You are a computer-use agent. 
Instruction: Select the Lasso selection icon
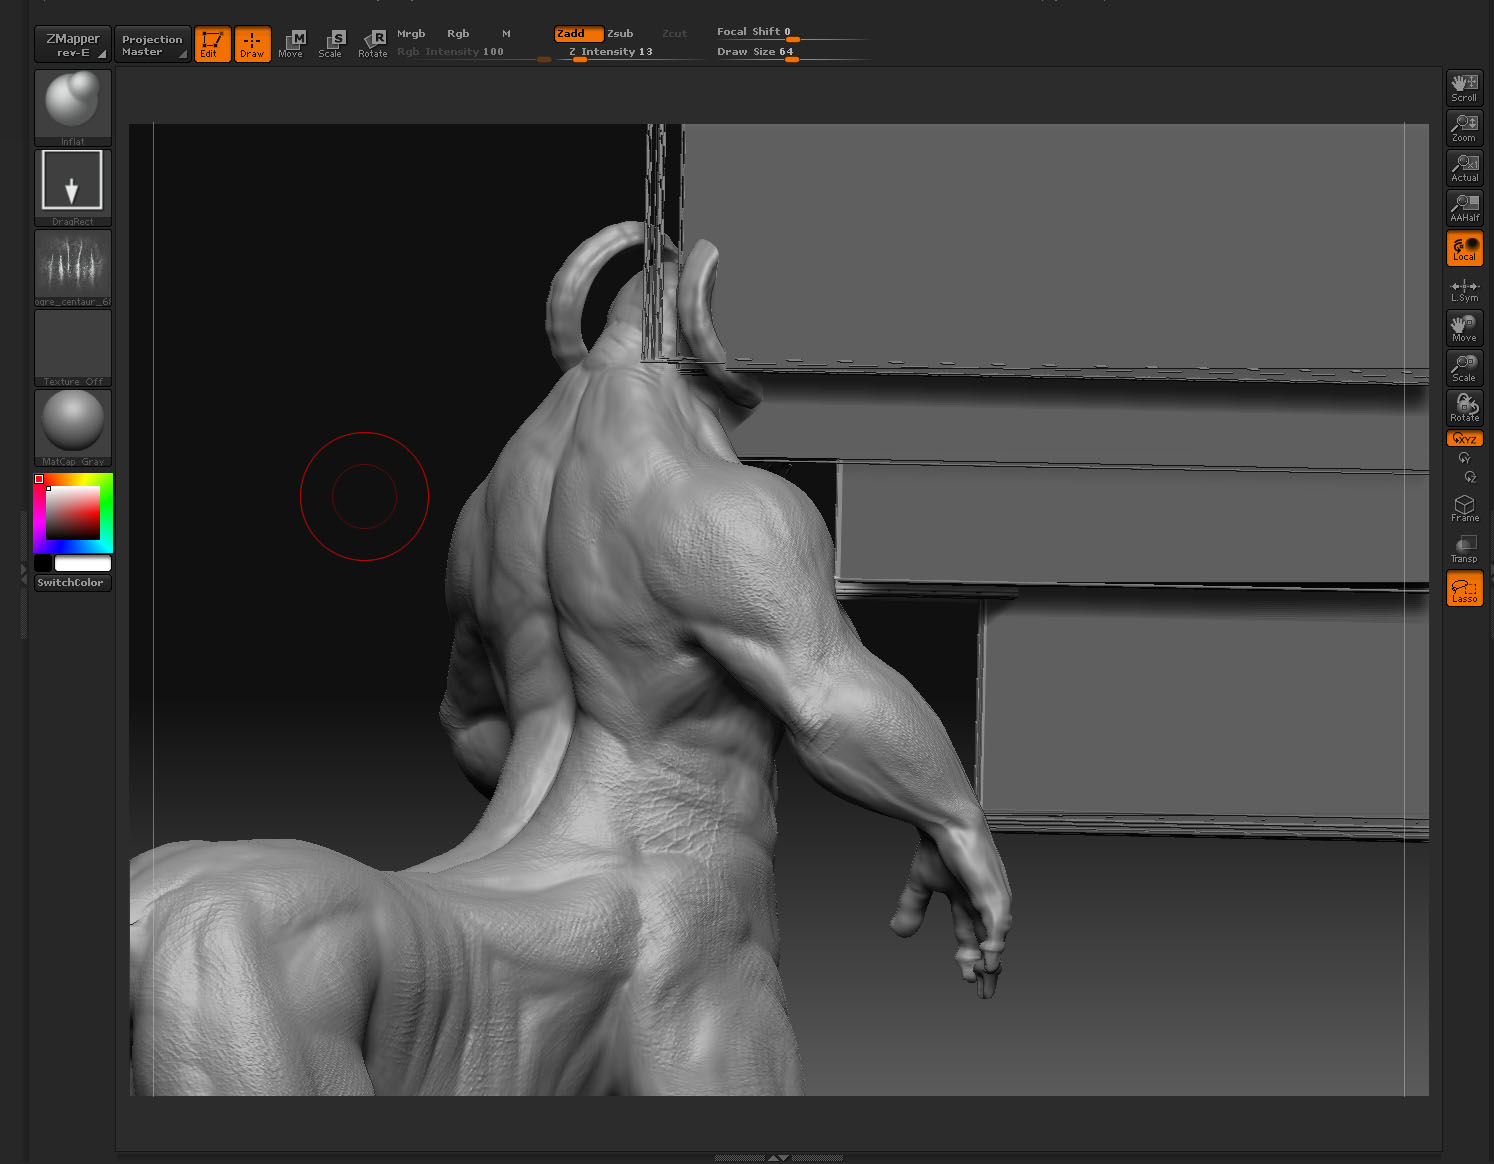(1463, 589)
